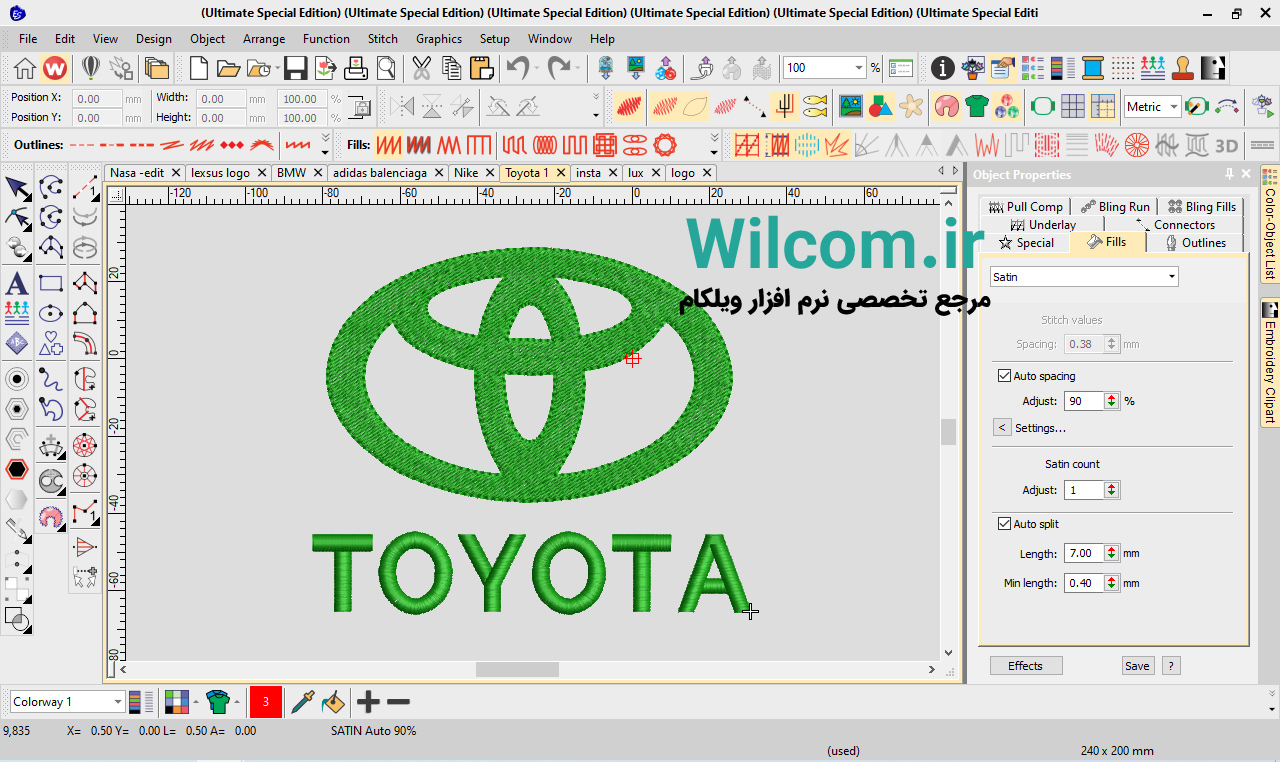
Task: Click the green T-shirt product icon
Action: click(977, 105)
